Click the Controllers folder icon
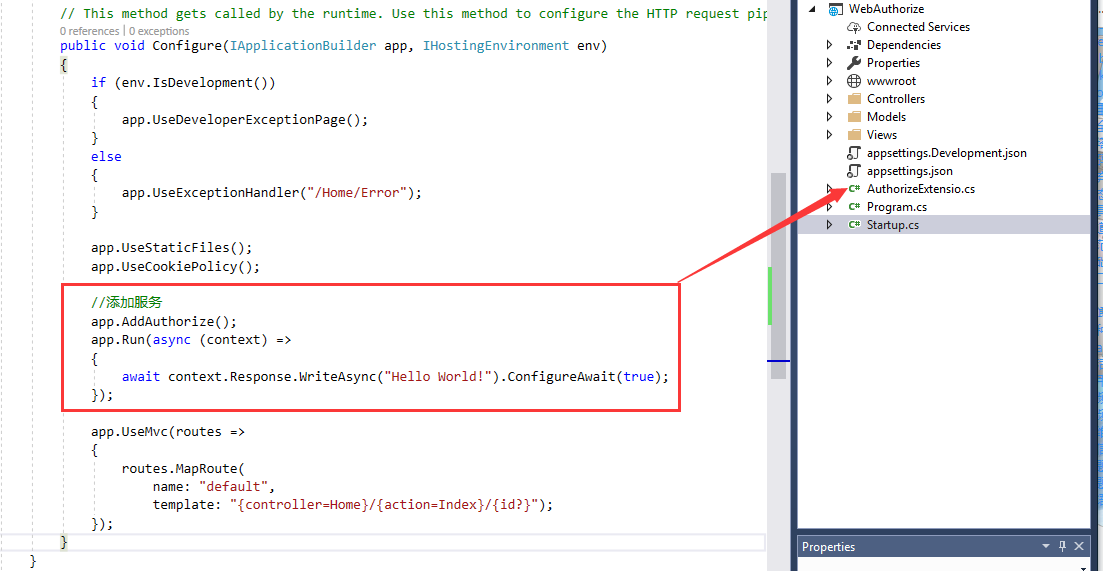1103x571 pixels. [x=854, y=99]
